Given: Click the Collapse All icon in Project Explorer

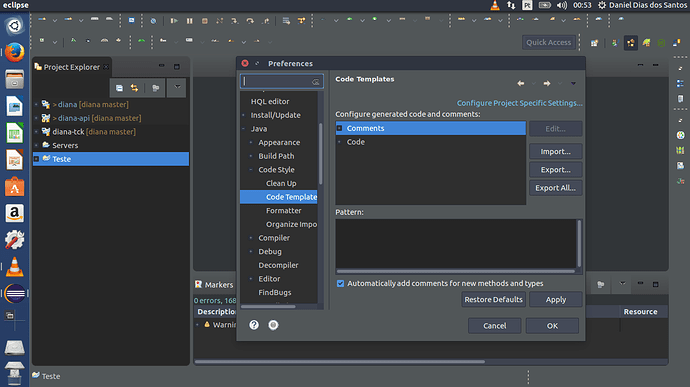Looking at the screenshot, I should pos(119,88).
